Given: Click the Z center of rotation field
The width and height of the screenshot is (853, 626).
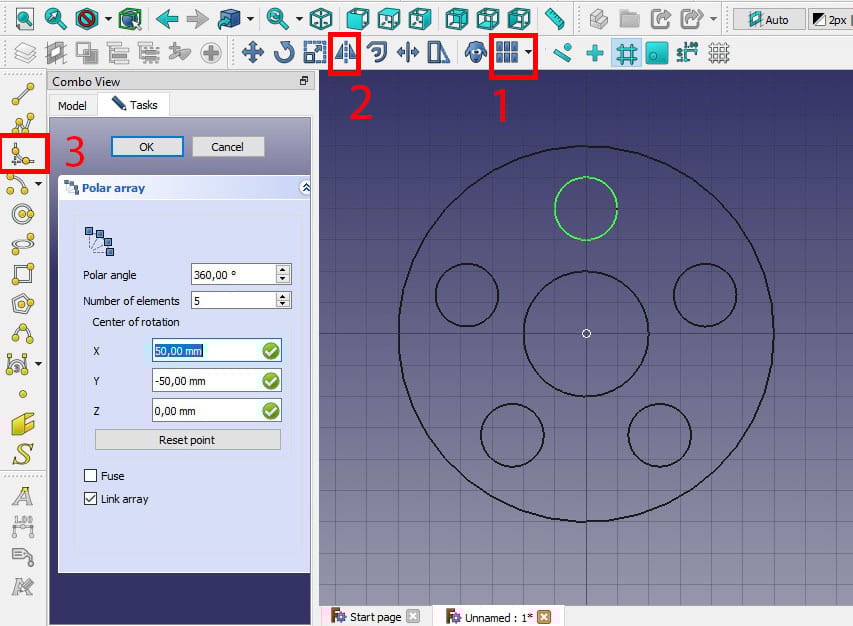Looking at the screenshot, I should click(217, 411).
